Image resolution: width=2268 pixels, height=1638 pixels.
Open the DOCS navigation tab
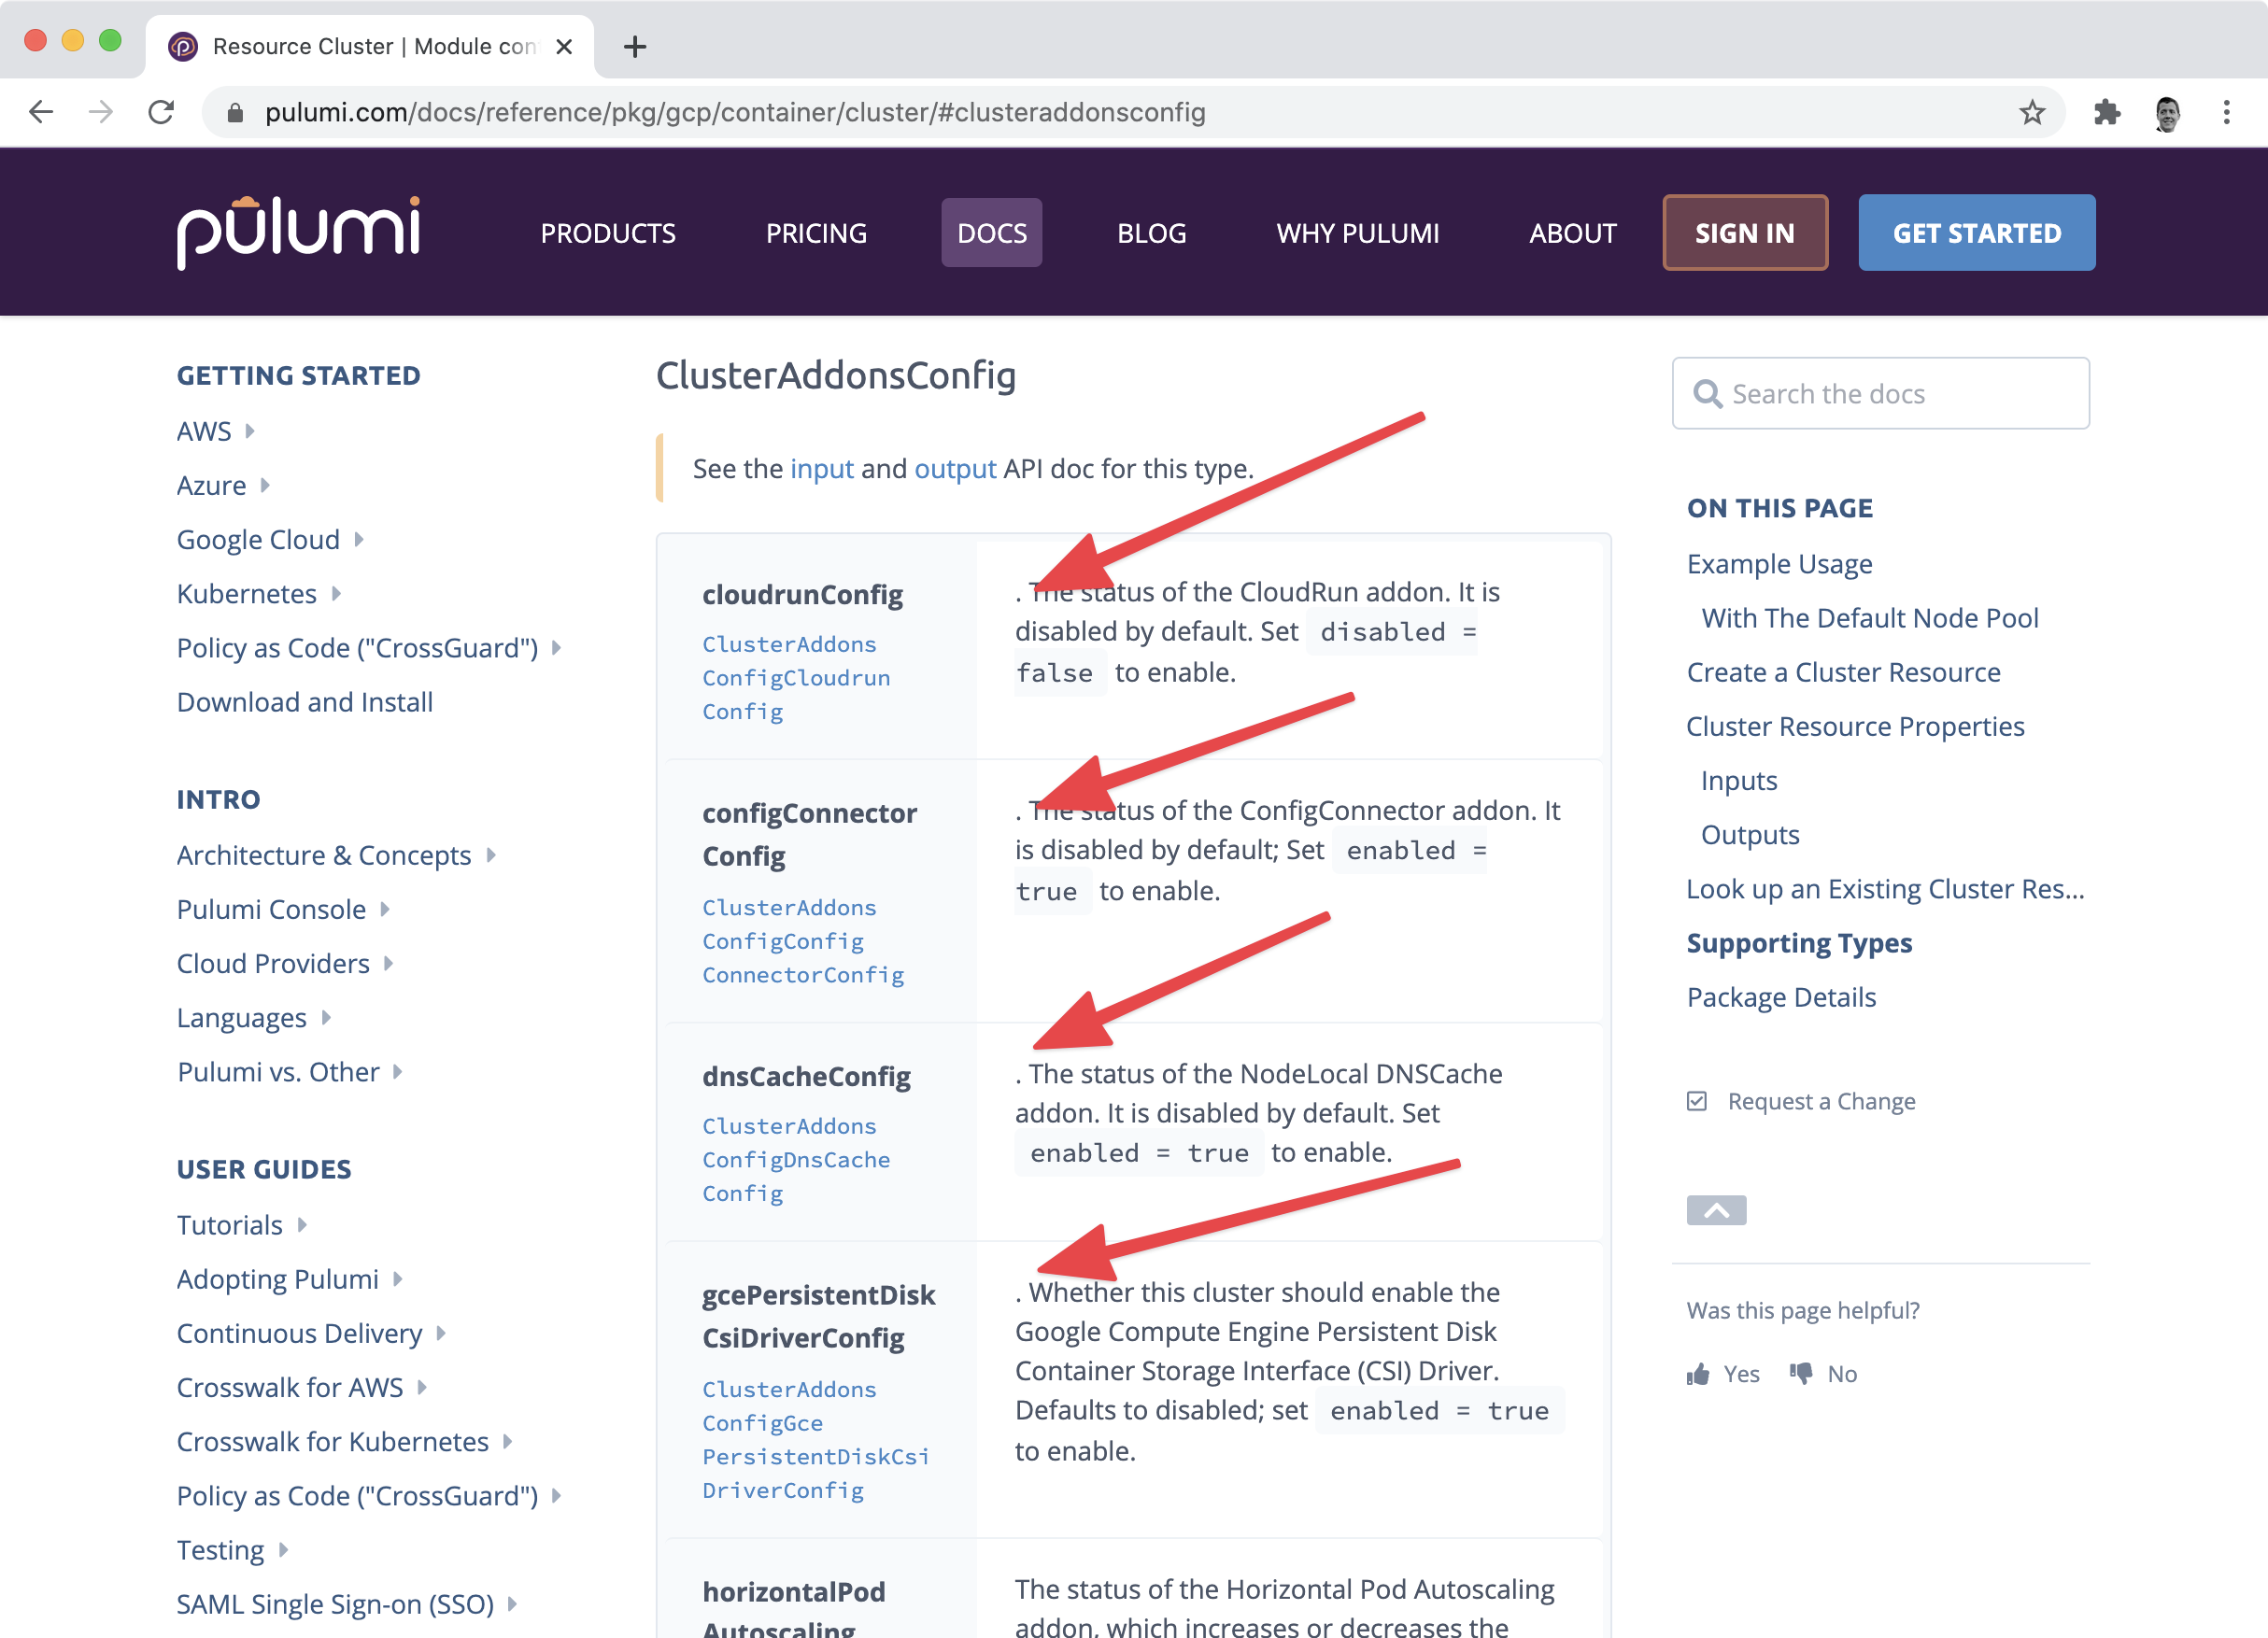click(990, 233)
